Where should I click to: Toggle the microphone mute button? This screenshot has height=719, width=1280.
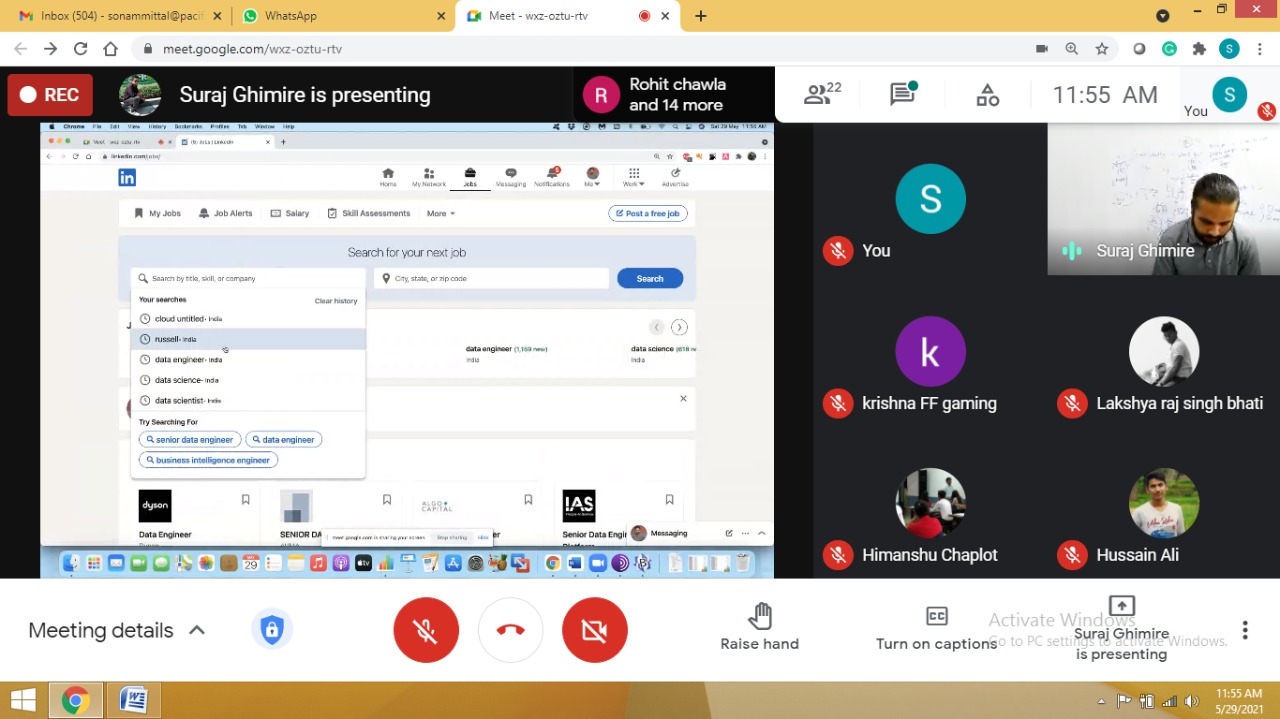pyautogui.click(x=426, y=630)
